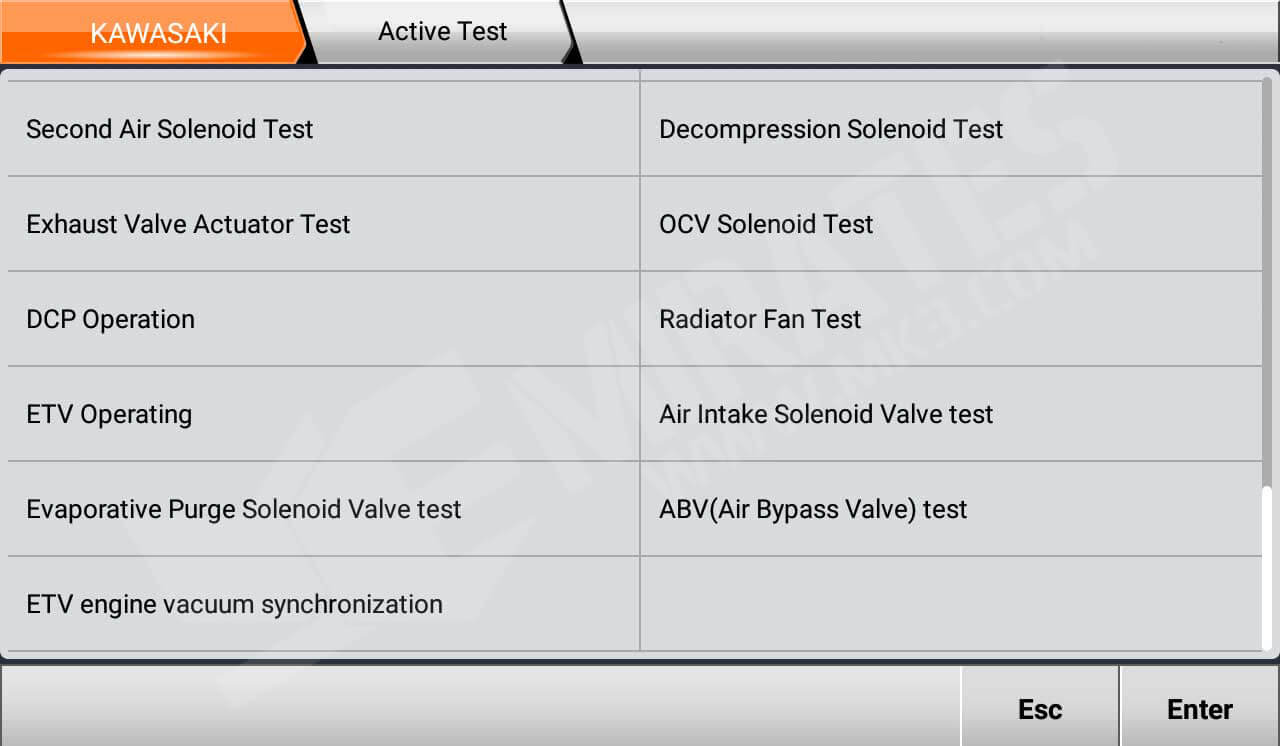Click the empty header area right of Active Test
1280x746 pixels.
(920, 31)
